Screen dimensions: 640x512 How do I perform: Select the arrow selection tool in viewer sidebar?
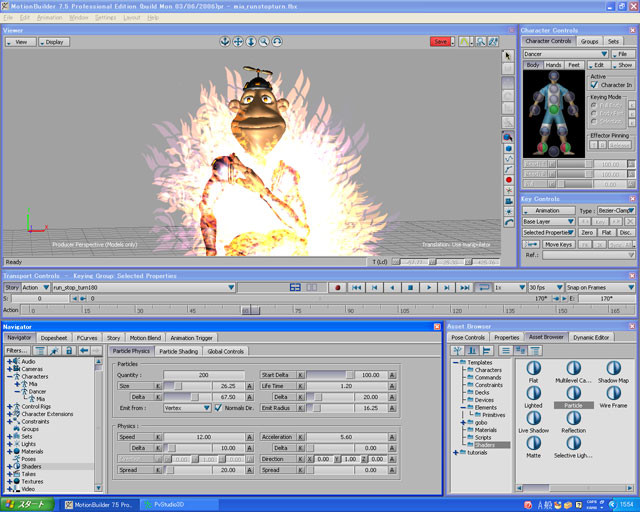[x=508, y=56]
